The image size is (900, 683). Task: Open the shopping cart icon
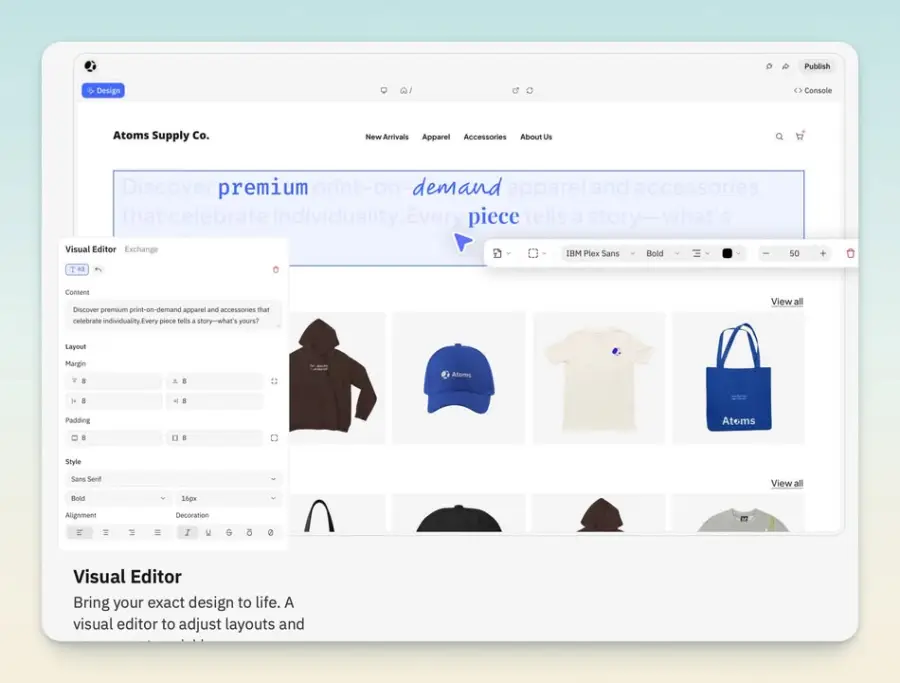coord(800,135)
